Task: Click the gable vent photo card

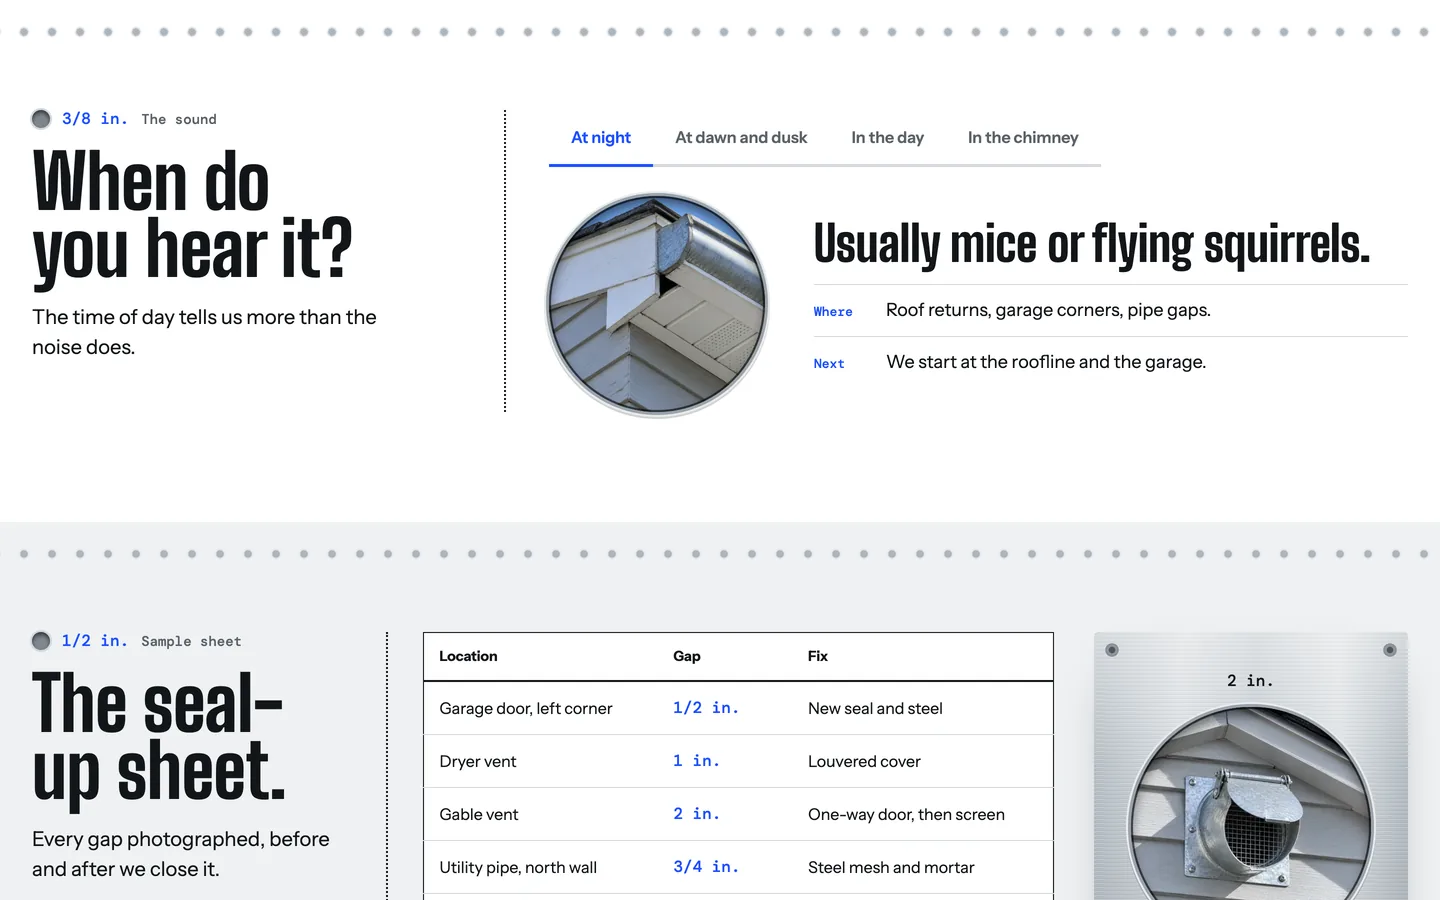Action: pyautogui.click(x=1251, y=766)
